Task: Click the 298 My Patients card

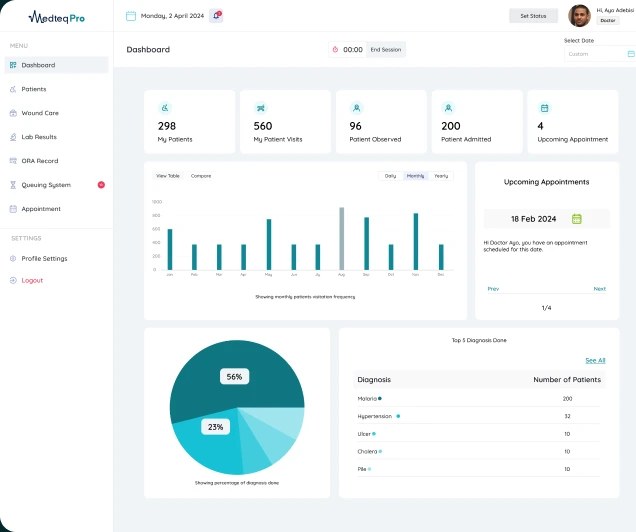Action: tap(189, 122)
